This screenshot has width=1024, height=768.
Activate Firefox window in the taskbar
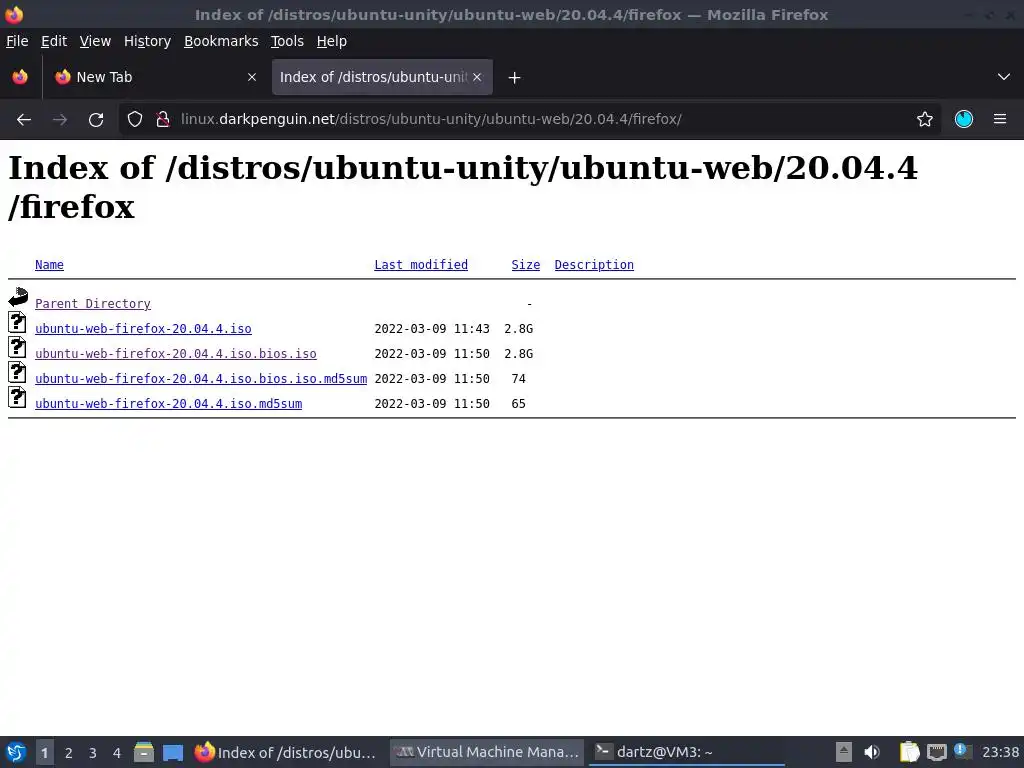pyautogui.click(x=287, y=752)
